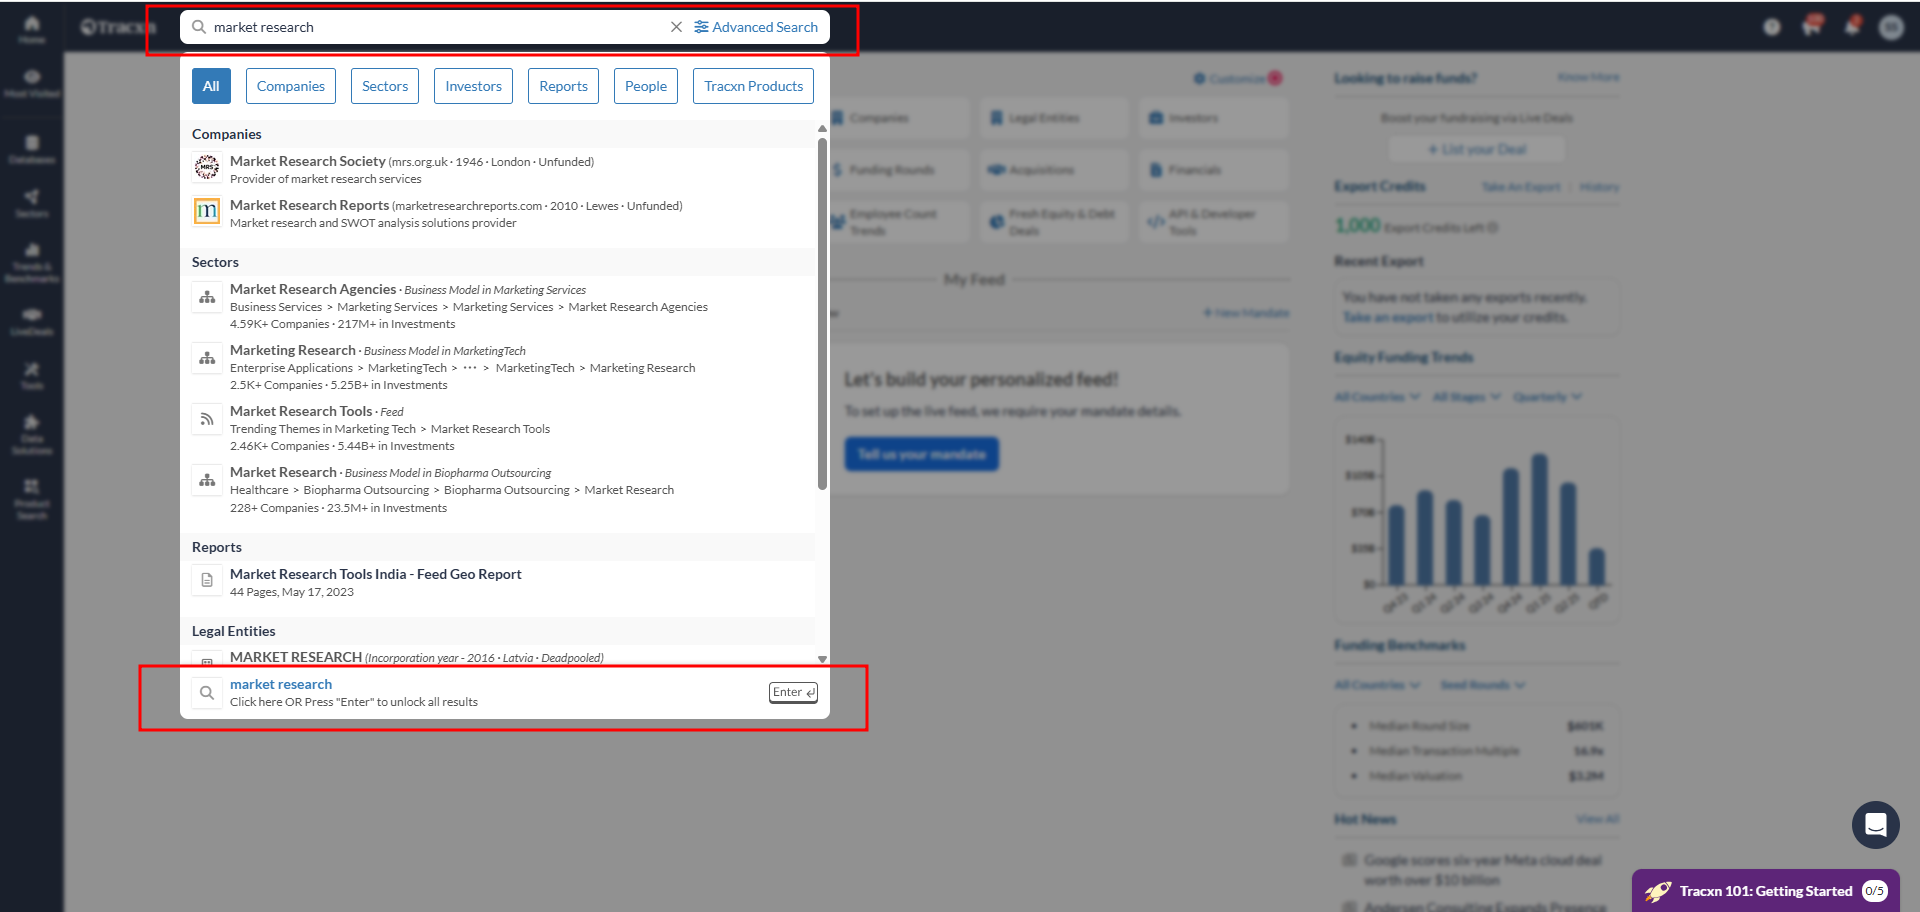Open Advanced Search
This screenshot has height=912, width=1920.
click(x=756, y=27)
